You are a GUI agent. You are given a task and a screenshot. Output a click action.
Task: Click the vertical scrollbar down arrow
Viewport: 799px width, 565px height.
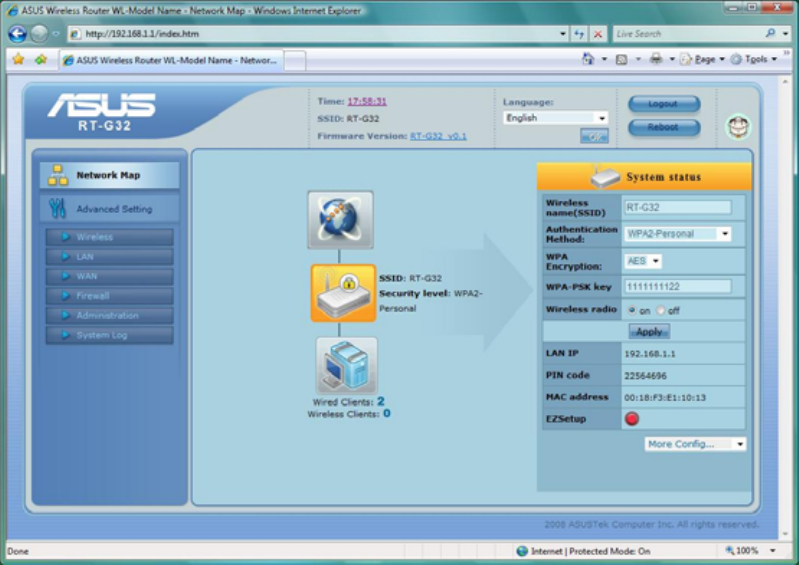tap(785, 534)
